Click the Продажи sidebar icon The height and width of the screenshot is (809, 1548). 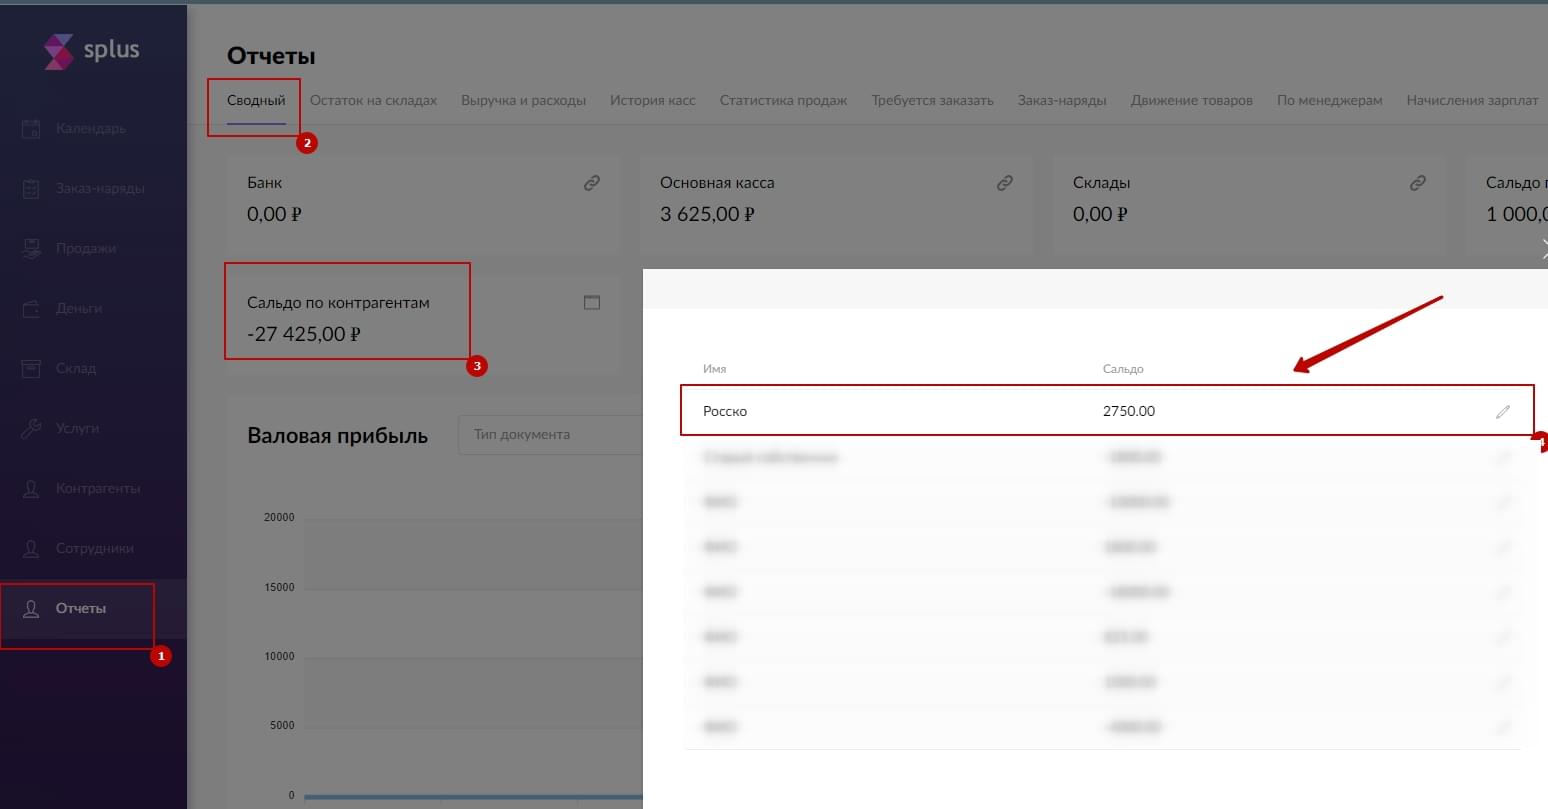[31, 248]
